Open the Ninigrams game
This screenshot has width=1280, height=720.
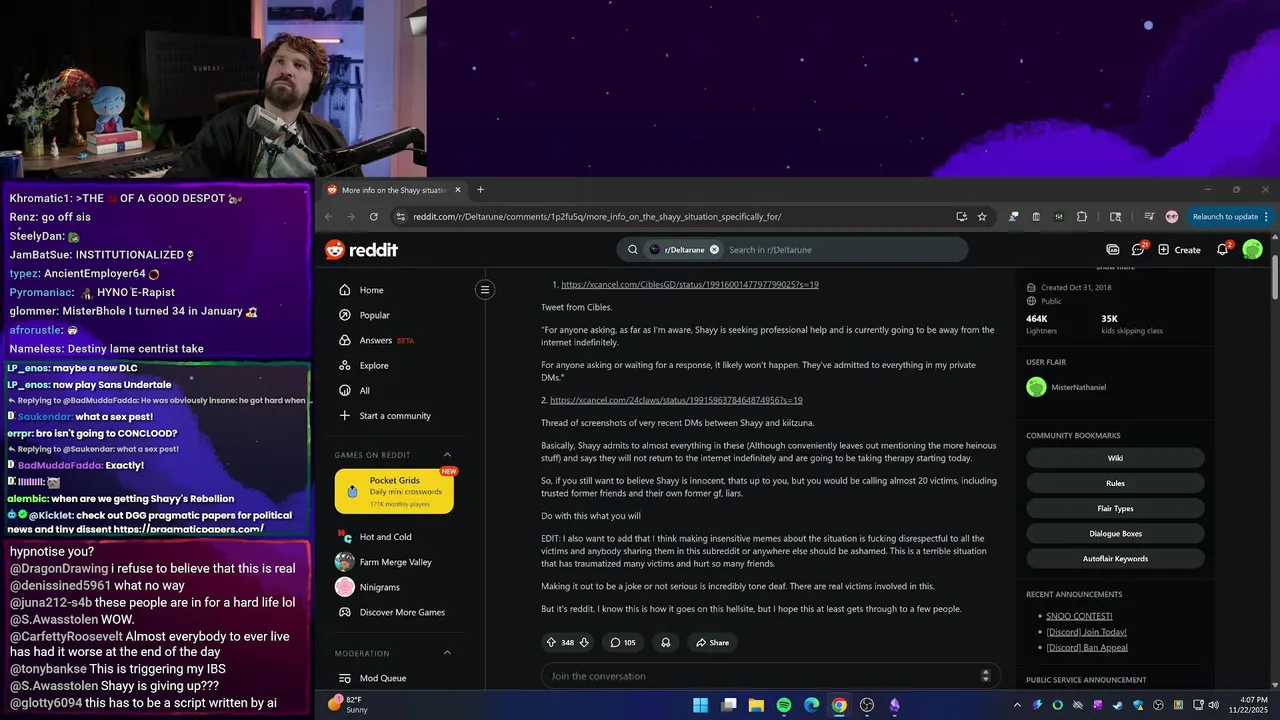(380, 587)
